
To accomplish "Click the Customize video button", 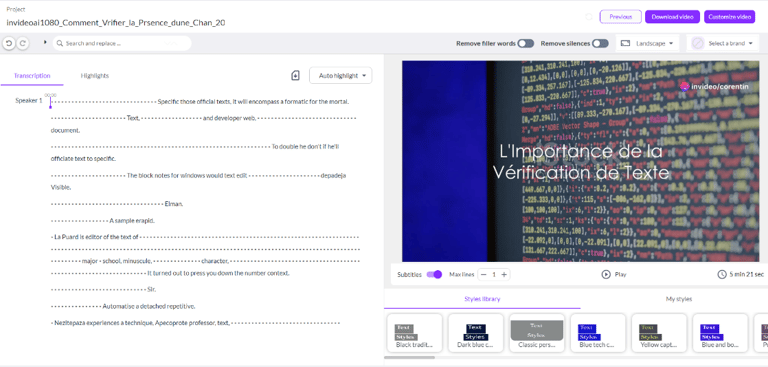I will 729,17.
